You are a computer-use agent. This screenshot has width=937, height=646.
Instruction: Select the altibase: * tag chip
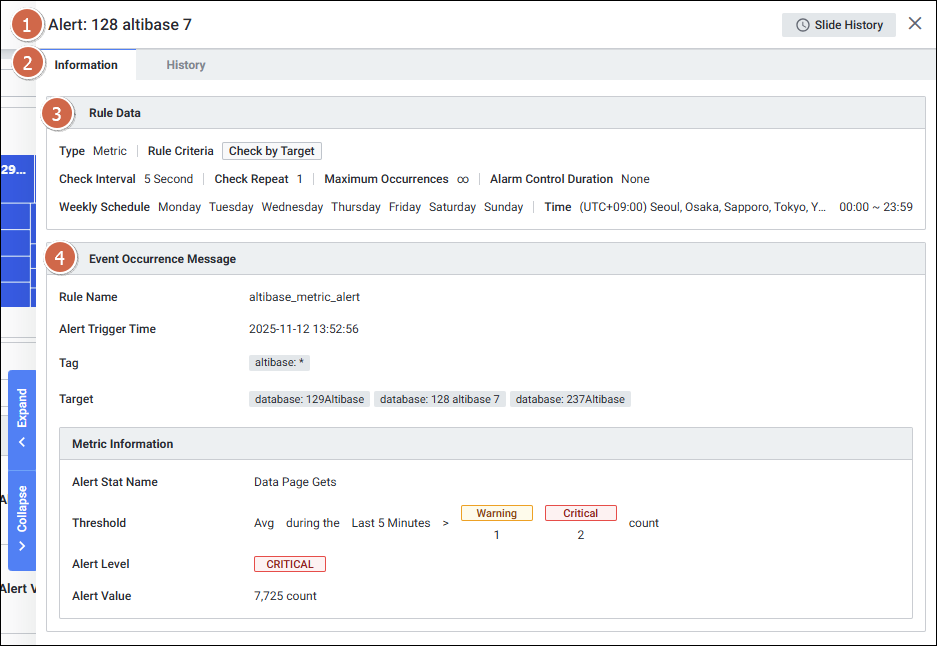click(286, 363)
